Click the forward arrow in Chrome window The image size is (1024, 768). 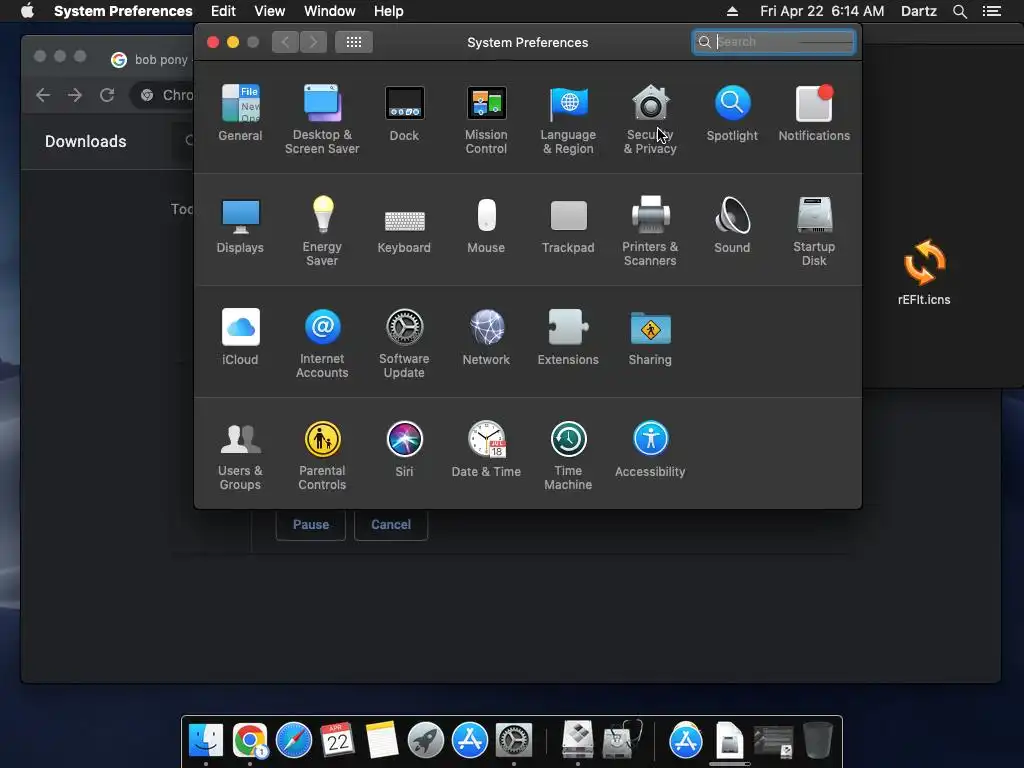pyautogui.click(x=75, y=95)
